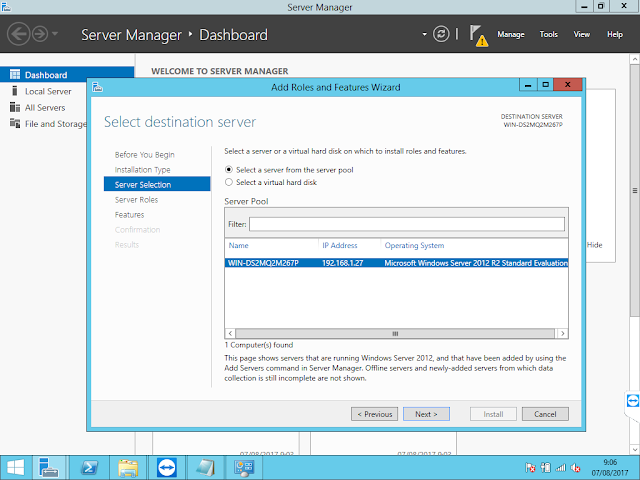The height and width of the screenshot is (480, 640).
Task: Select server row WIN-DS2MQ2M267P
Action: pos(396,263)
